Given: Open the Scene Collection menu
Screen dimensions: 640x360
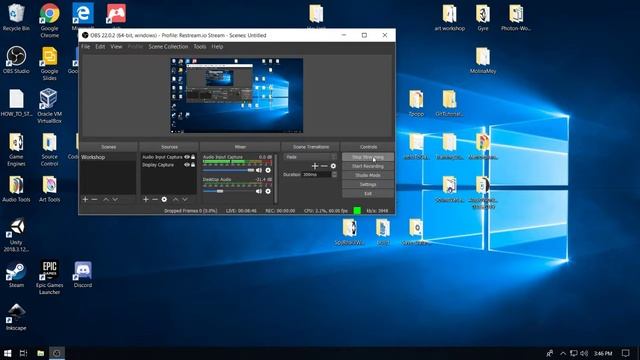Looking at the screenshot, I should point(168,47).
